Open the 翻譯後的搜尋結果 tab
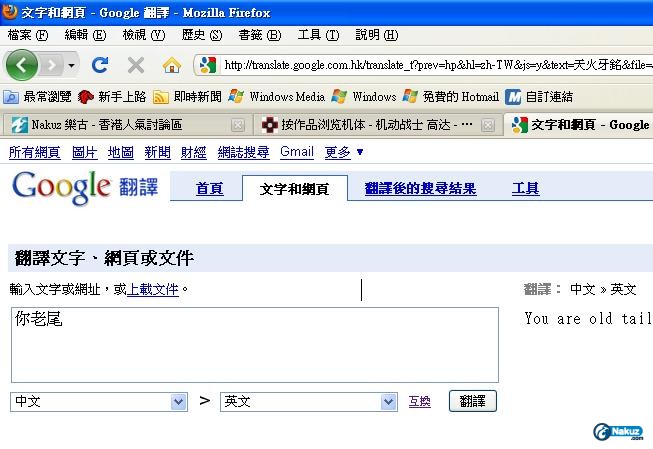The height and width of the screenshot is (449, 653). pyautogui.click(x=420, y=189)
